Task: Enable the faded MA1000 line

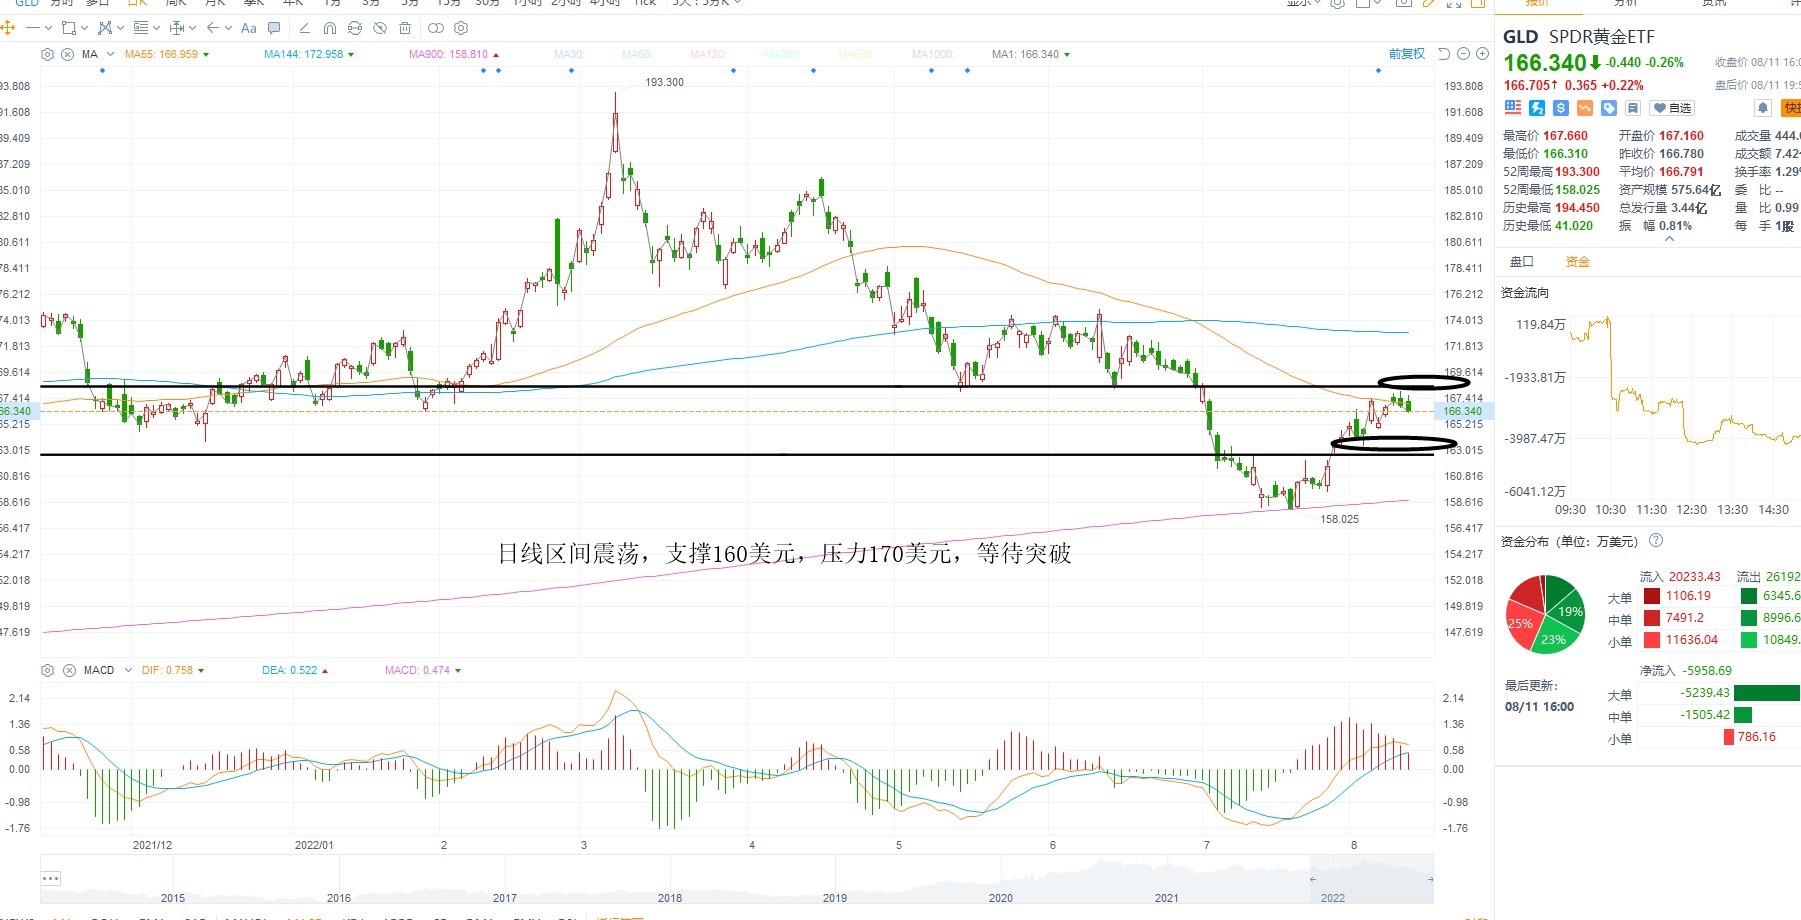Action: tap(934, 54)
